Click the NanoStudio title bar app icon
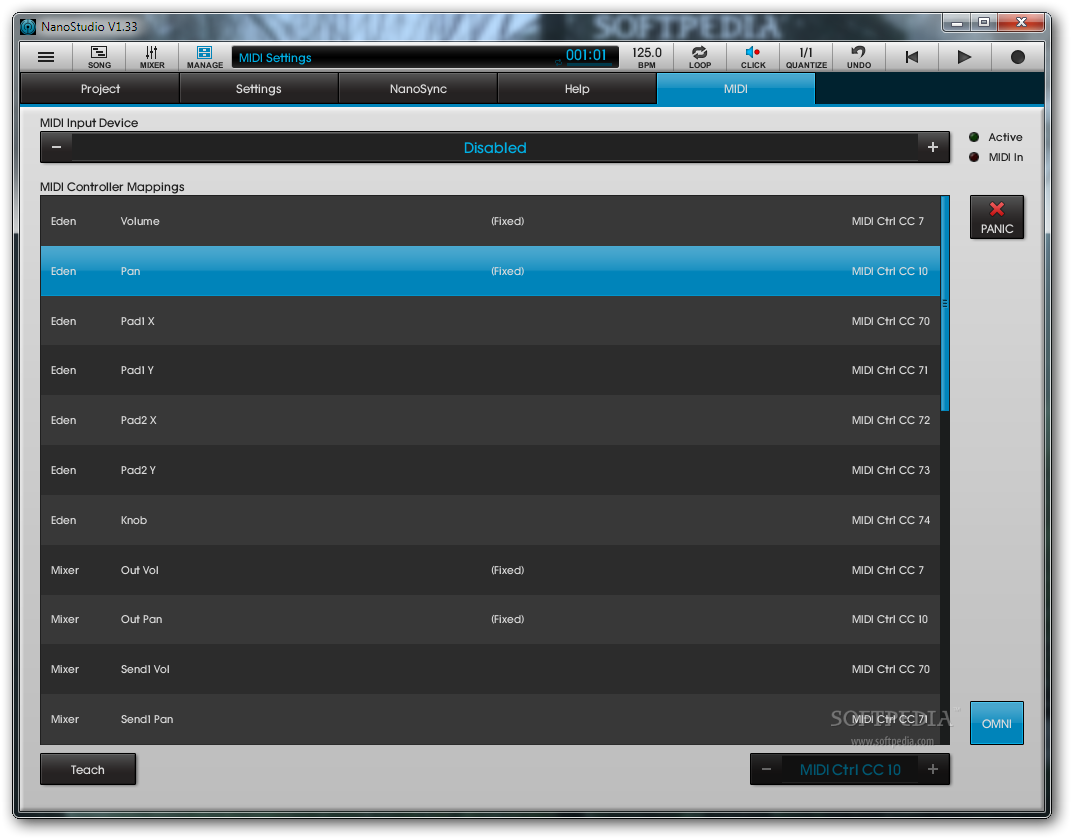 (x=28, y=27)
